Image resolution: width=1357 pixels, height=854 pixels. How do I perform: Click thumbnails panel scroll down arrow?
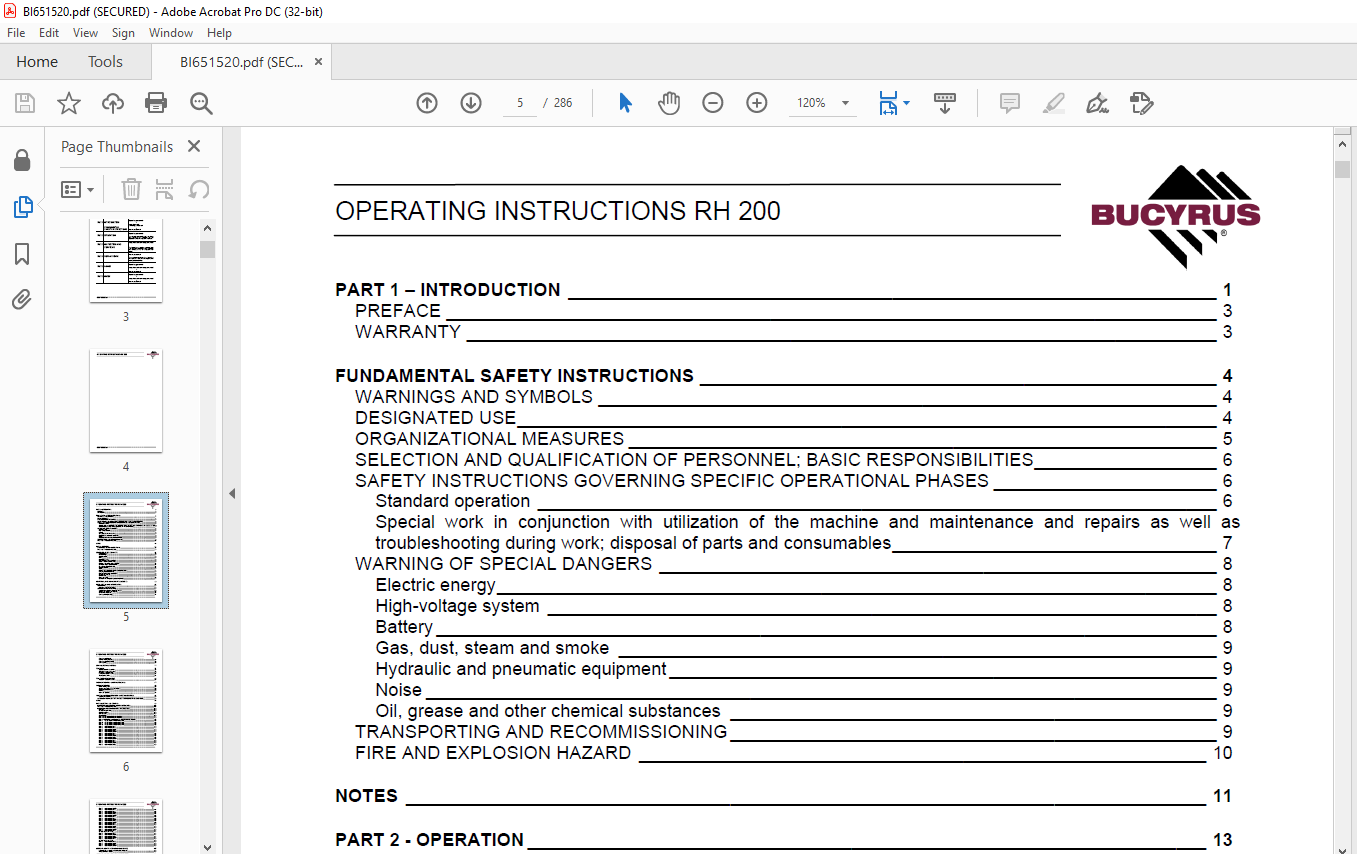(207, 846)
